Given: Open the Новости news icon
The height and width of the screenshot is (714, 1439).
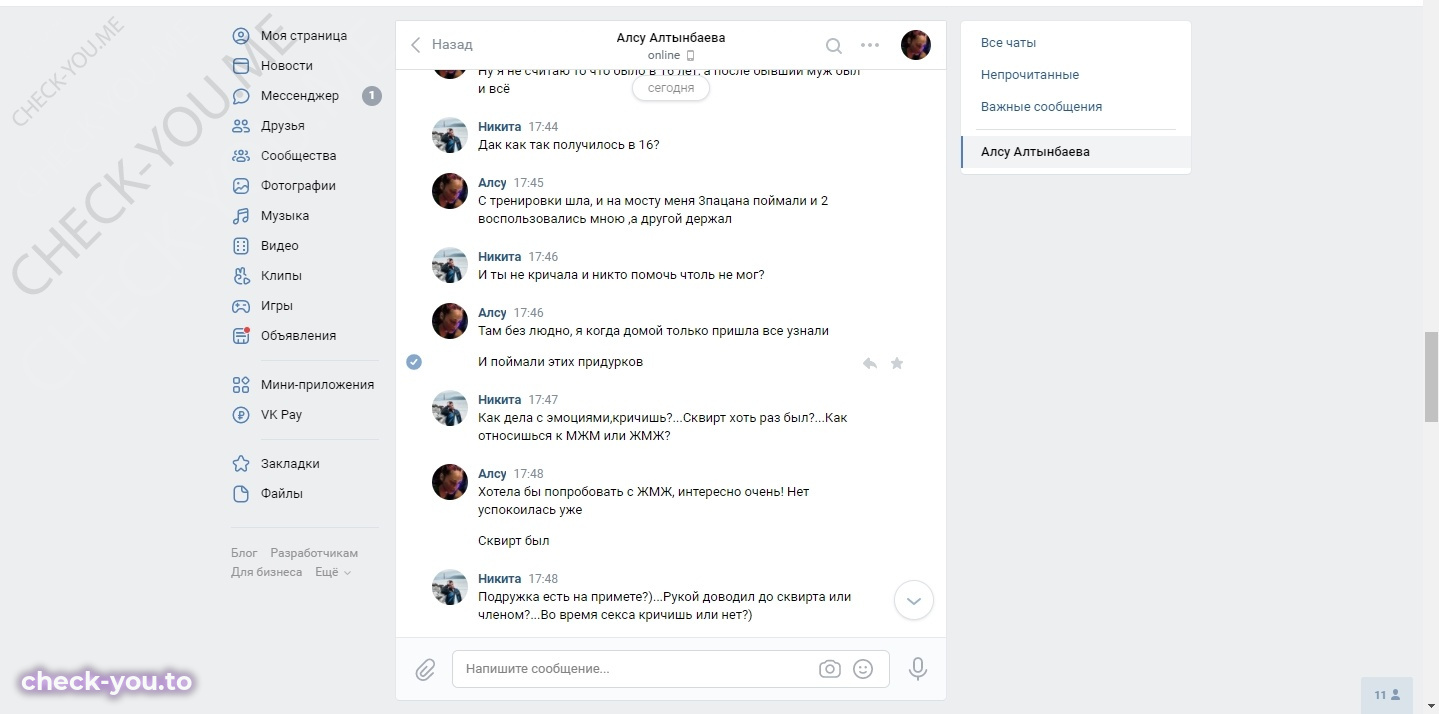Looking at the screenshot, I should [x=241, y=66].
